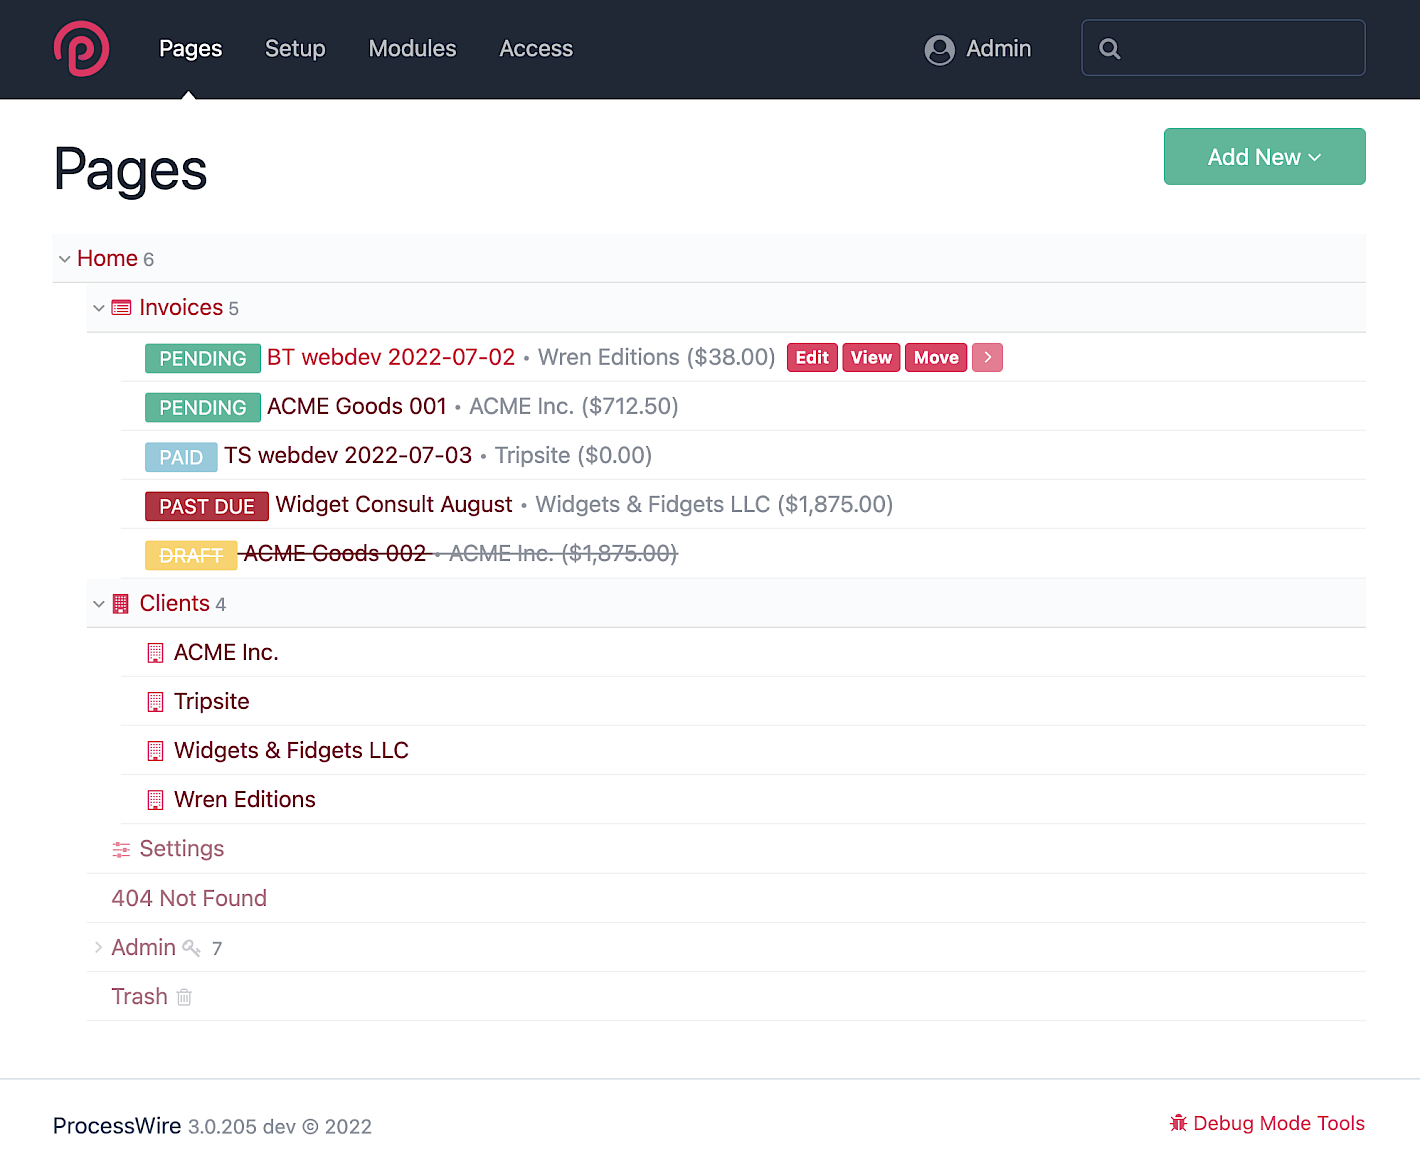This screenshot has width=1420, height=1155.
Task: Click the DRAFT status badge
Action: click(191, 555)
